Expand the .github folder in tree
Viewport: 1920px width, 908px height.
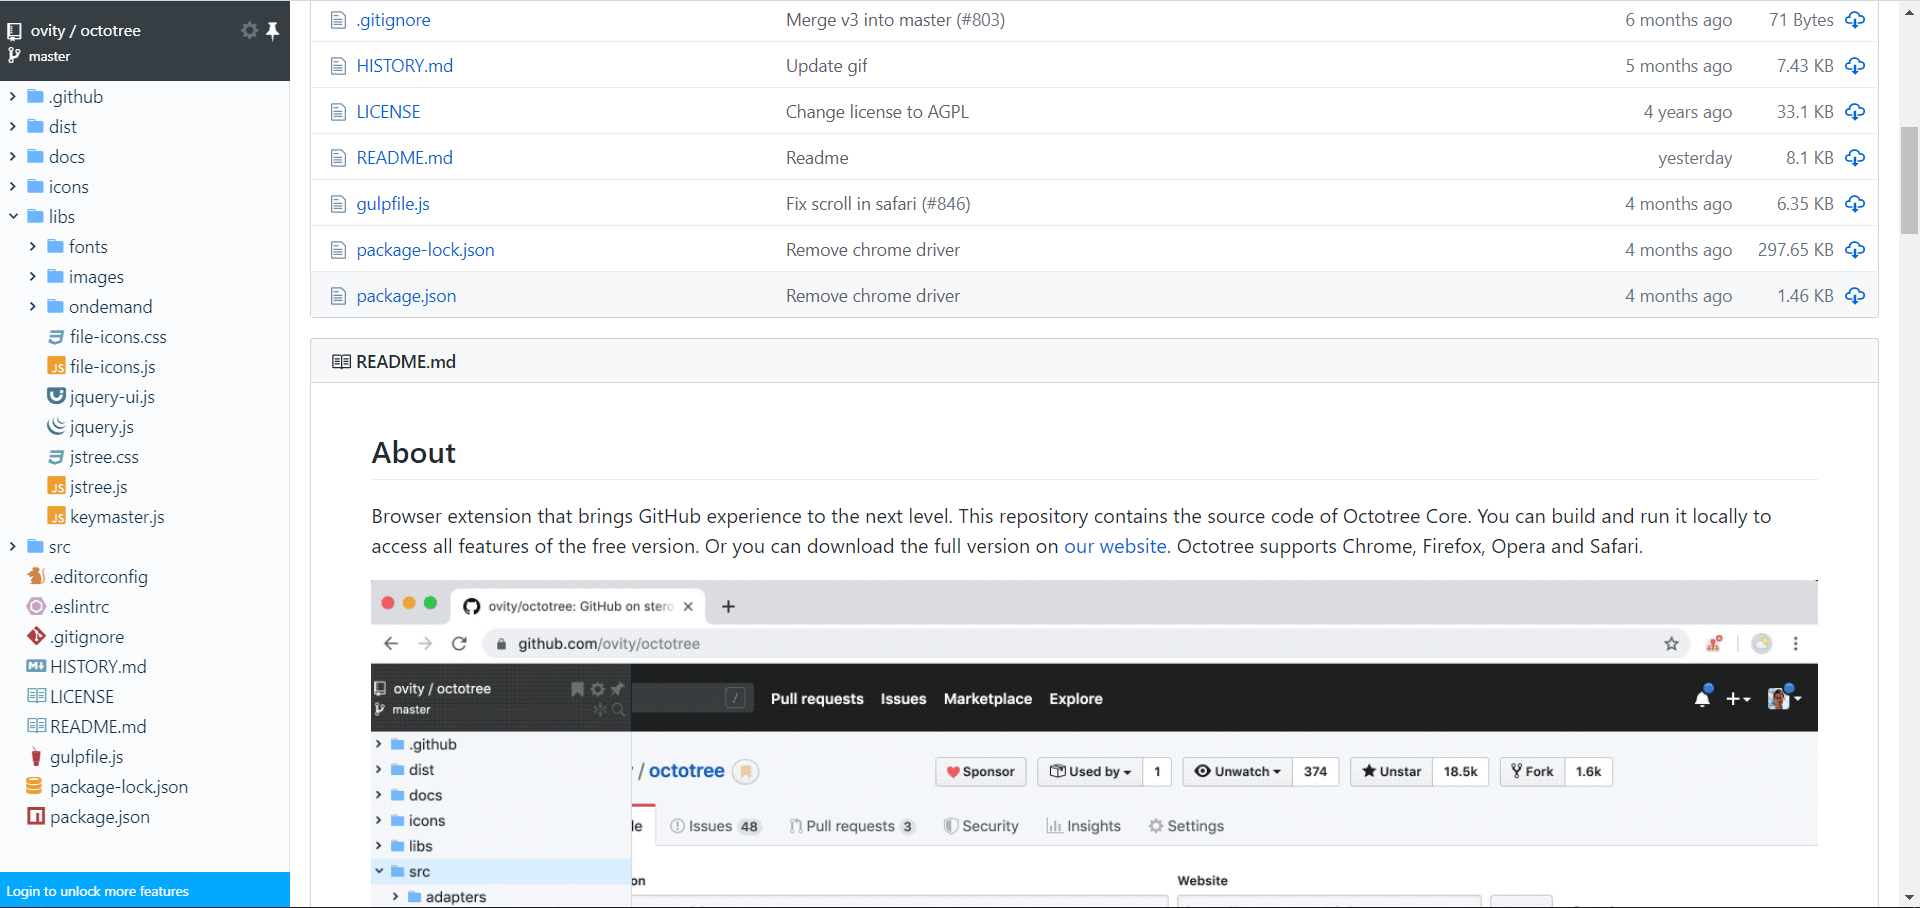pyautogui.click(x=13, y=97)
